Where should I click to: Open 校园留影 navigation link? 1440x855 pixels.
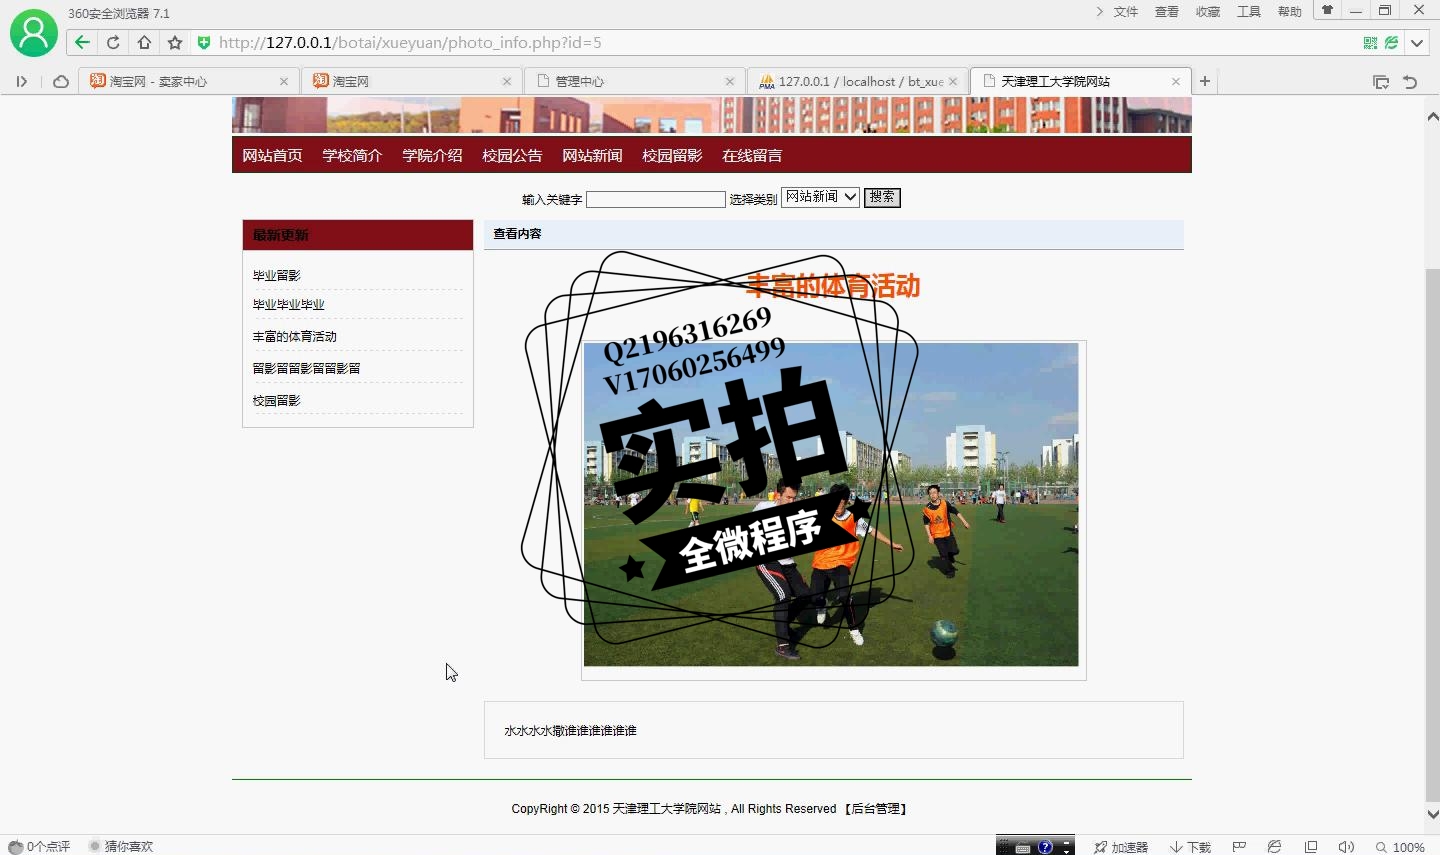[672, 156]
